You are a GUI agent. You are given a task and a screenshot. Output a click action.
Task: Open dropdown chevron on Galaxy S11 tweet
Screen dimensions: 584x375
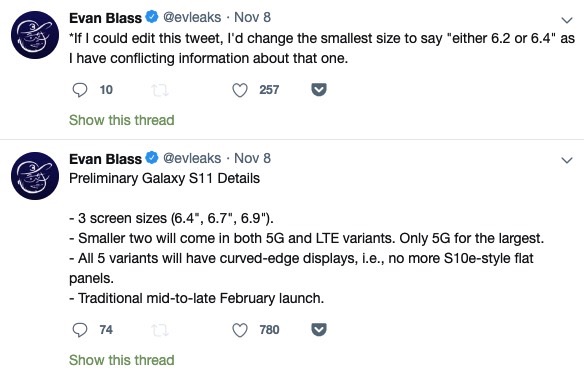click(x=567, y=160)
